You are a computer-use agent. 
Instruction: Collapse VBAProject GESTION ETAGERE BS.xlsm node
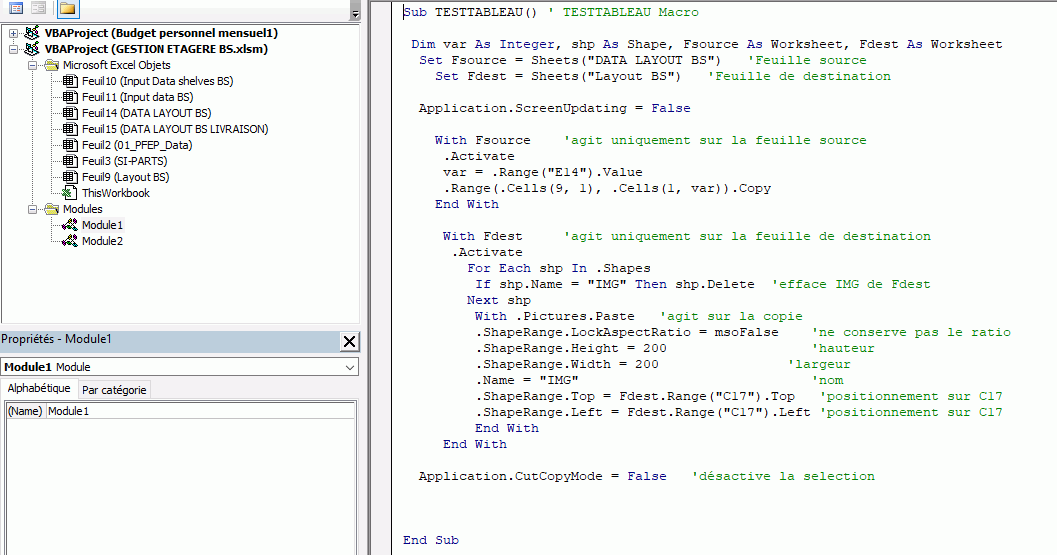tap(14, 49)
